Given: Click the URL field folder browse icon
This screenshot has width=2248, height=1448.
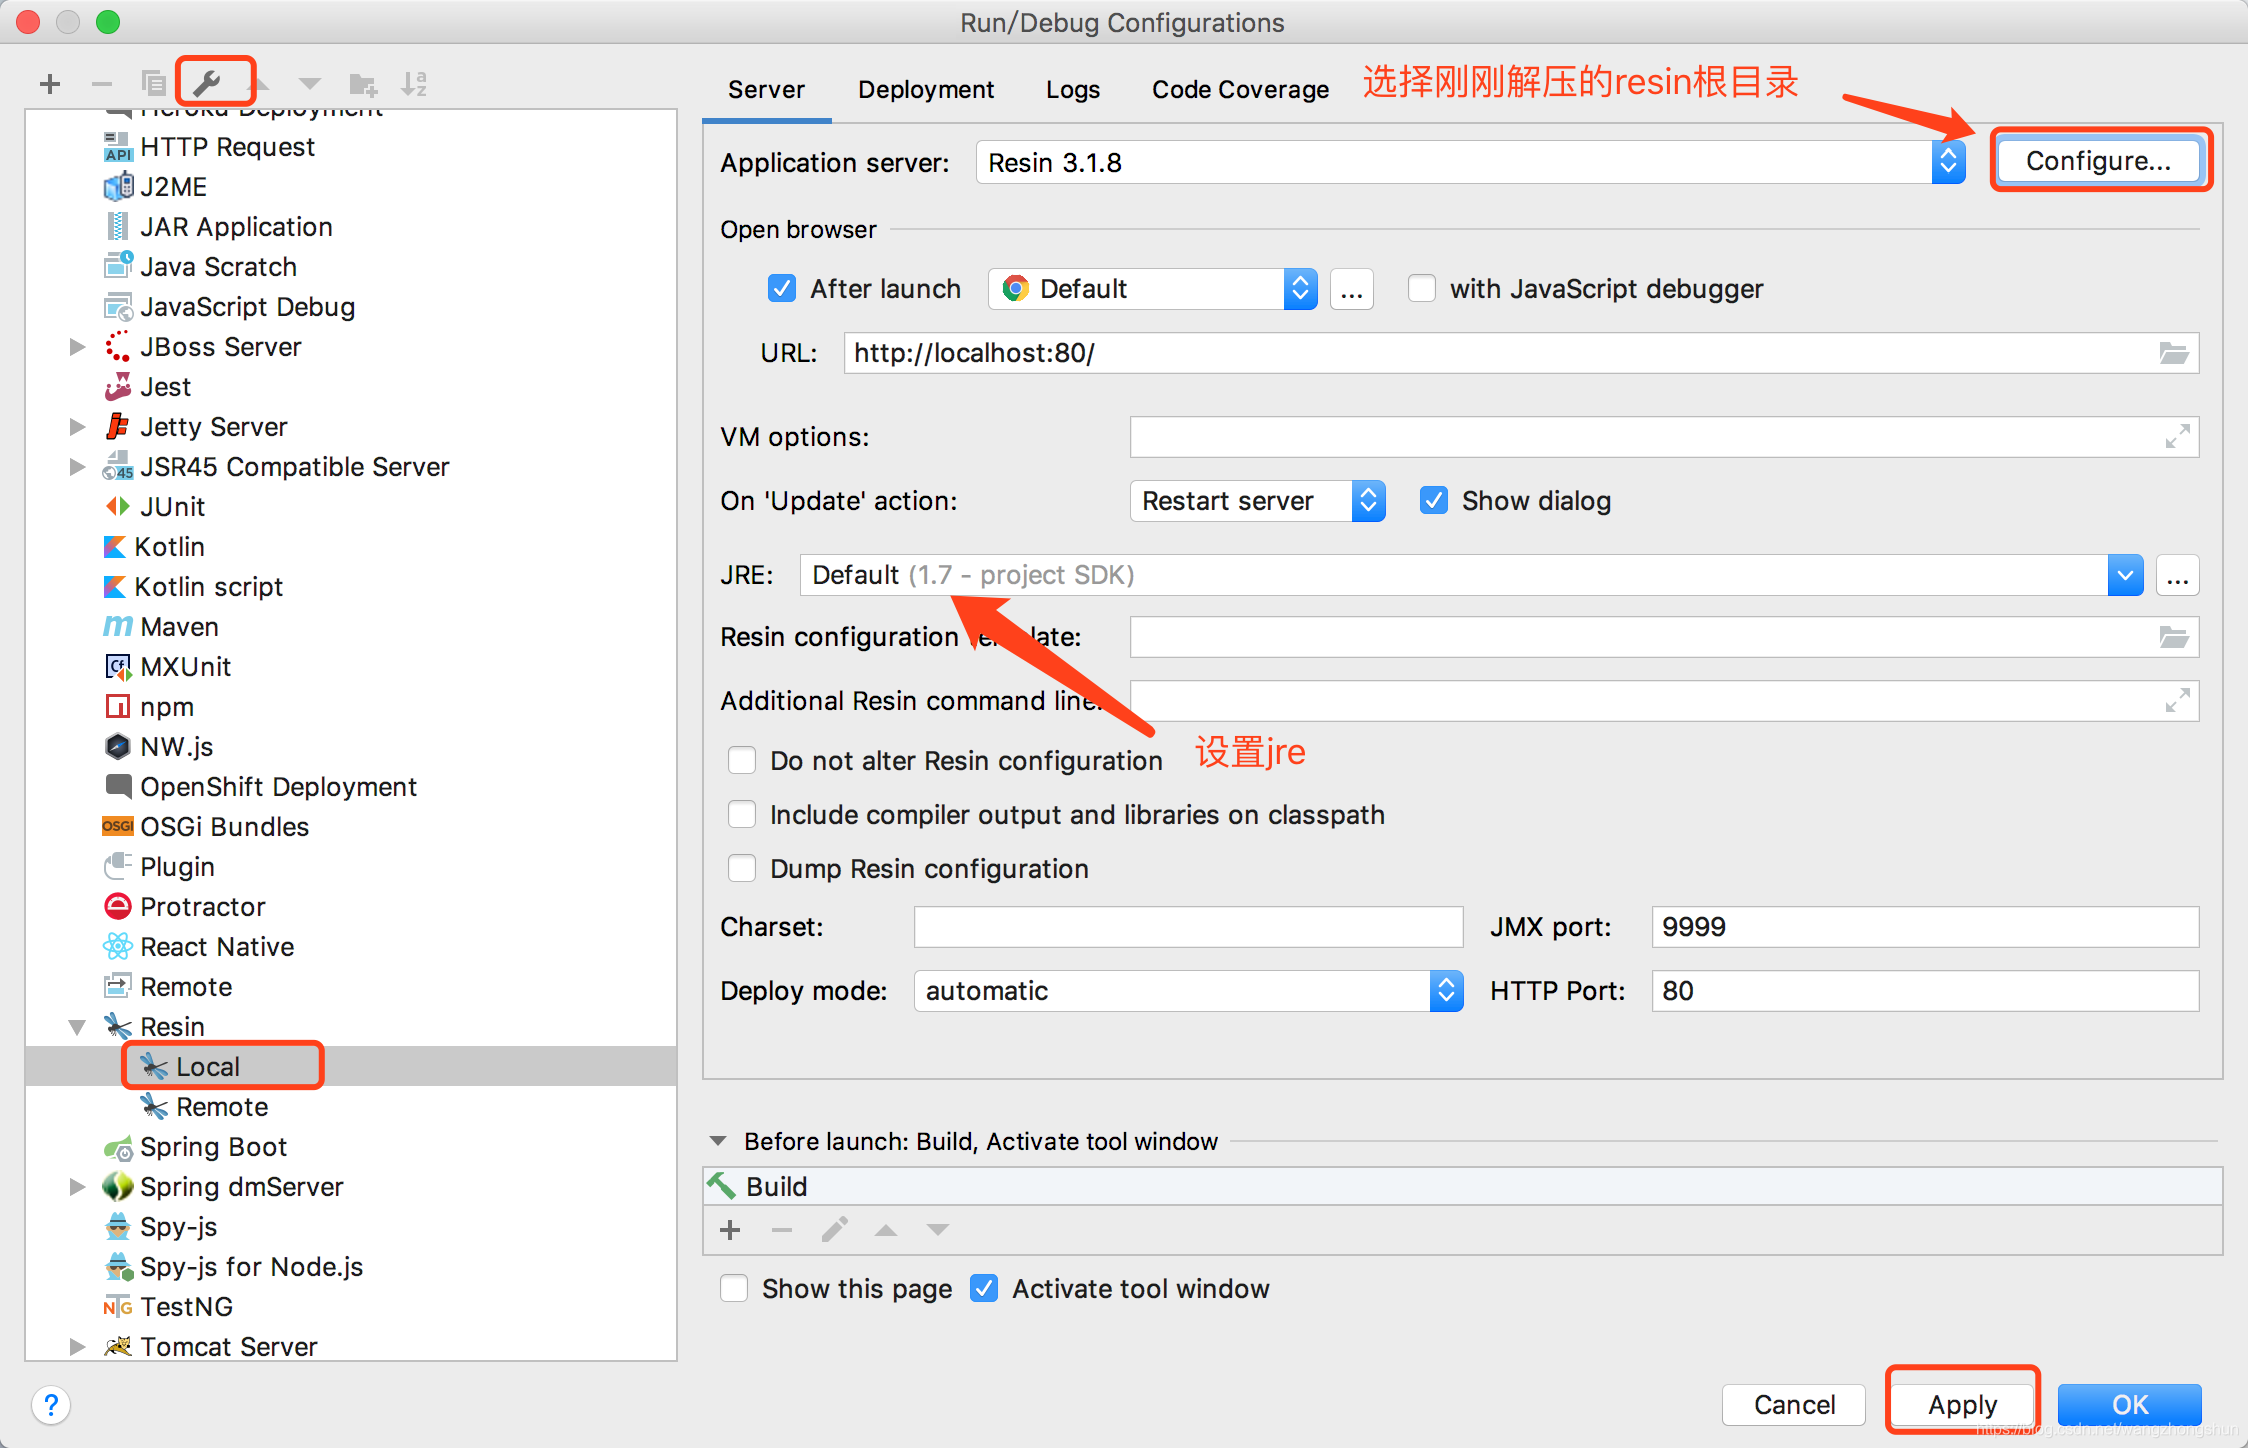Looking at the screenshot, I should (x=2174, y=353).
